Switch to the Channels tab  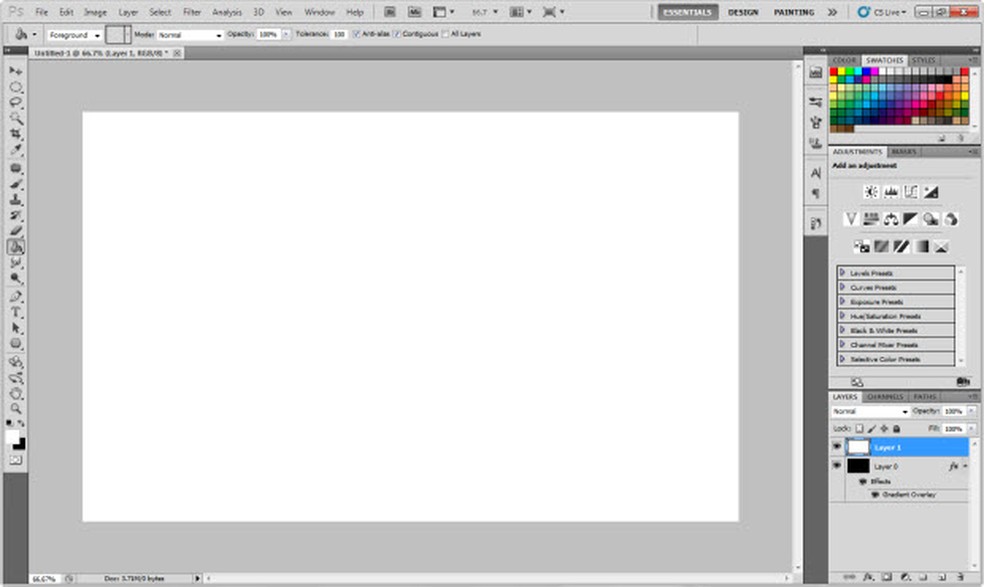[884, 397]
